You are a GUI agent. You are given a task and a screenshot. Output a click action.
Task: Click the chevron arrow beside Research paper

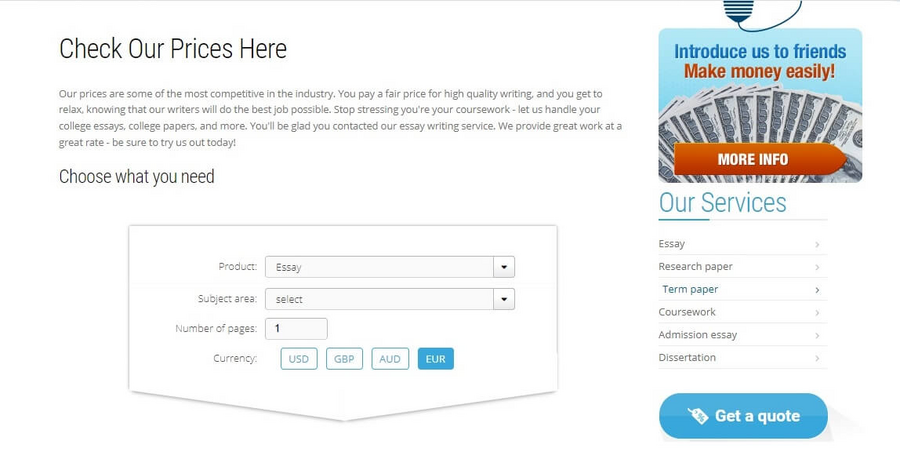click(x=817, y=267)
